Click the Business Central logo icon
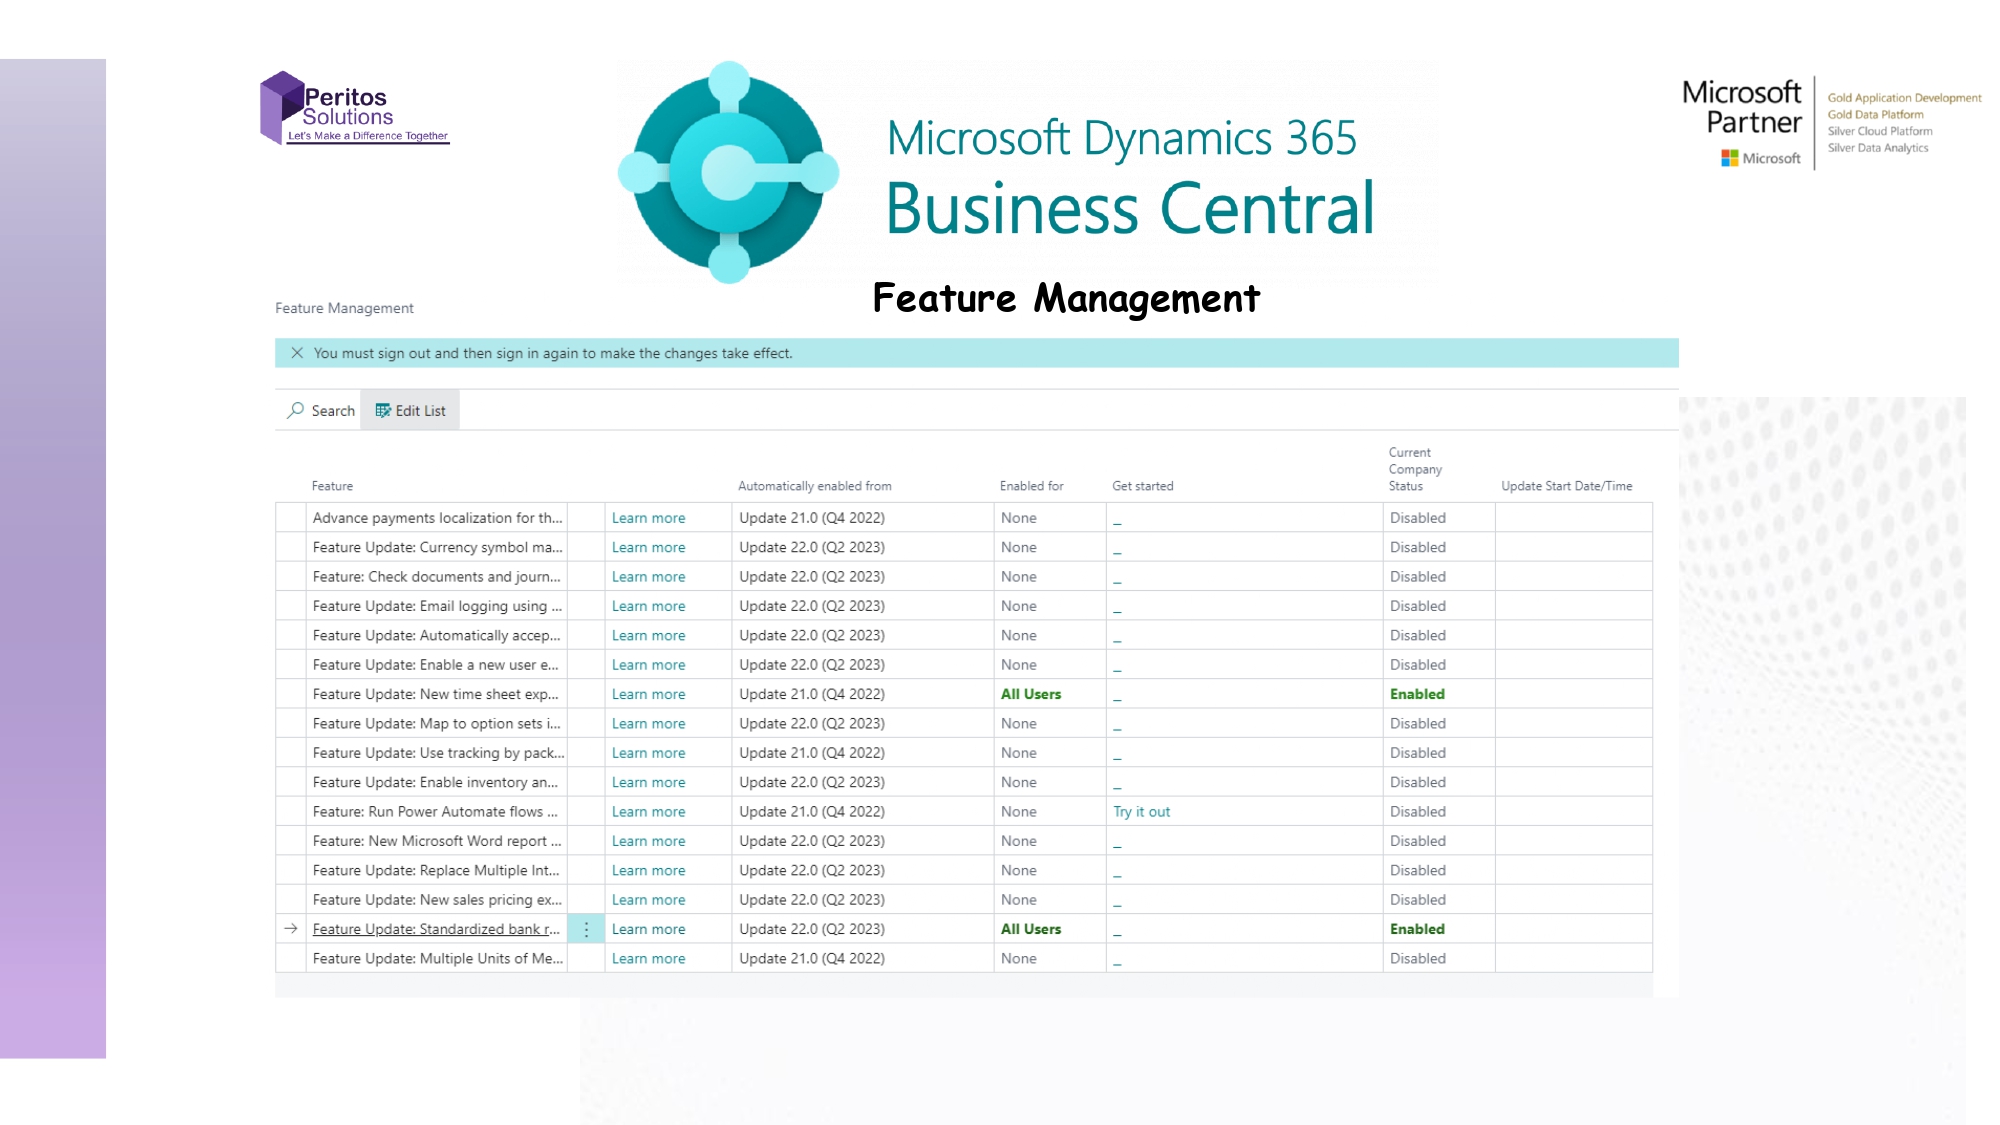Image resolution: width=2000 pixels, height=1125 pixels. 729,172
